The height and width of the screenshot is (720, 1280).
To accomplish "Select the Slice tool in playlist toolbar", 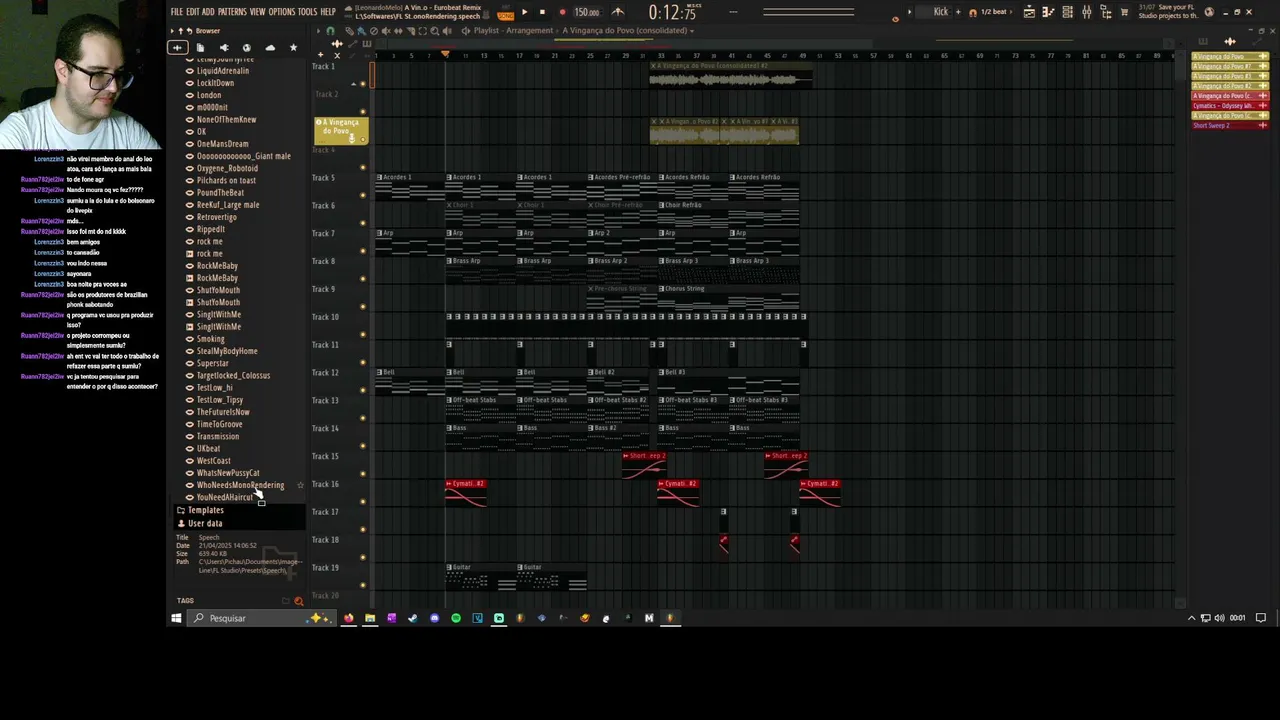I will pos(411,31).
